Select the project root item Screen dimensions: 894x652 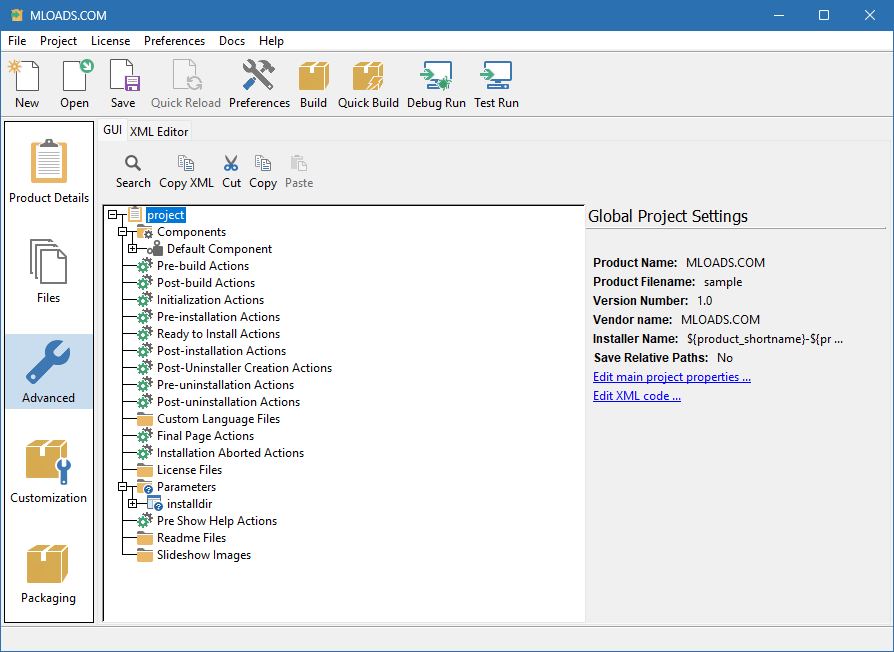pos(166,215)
